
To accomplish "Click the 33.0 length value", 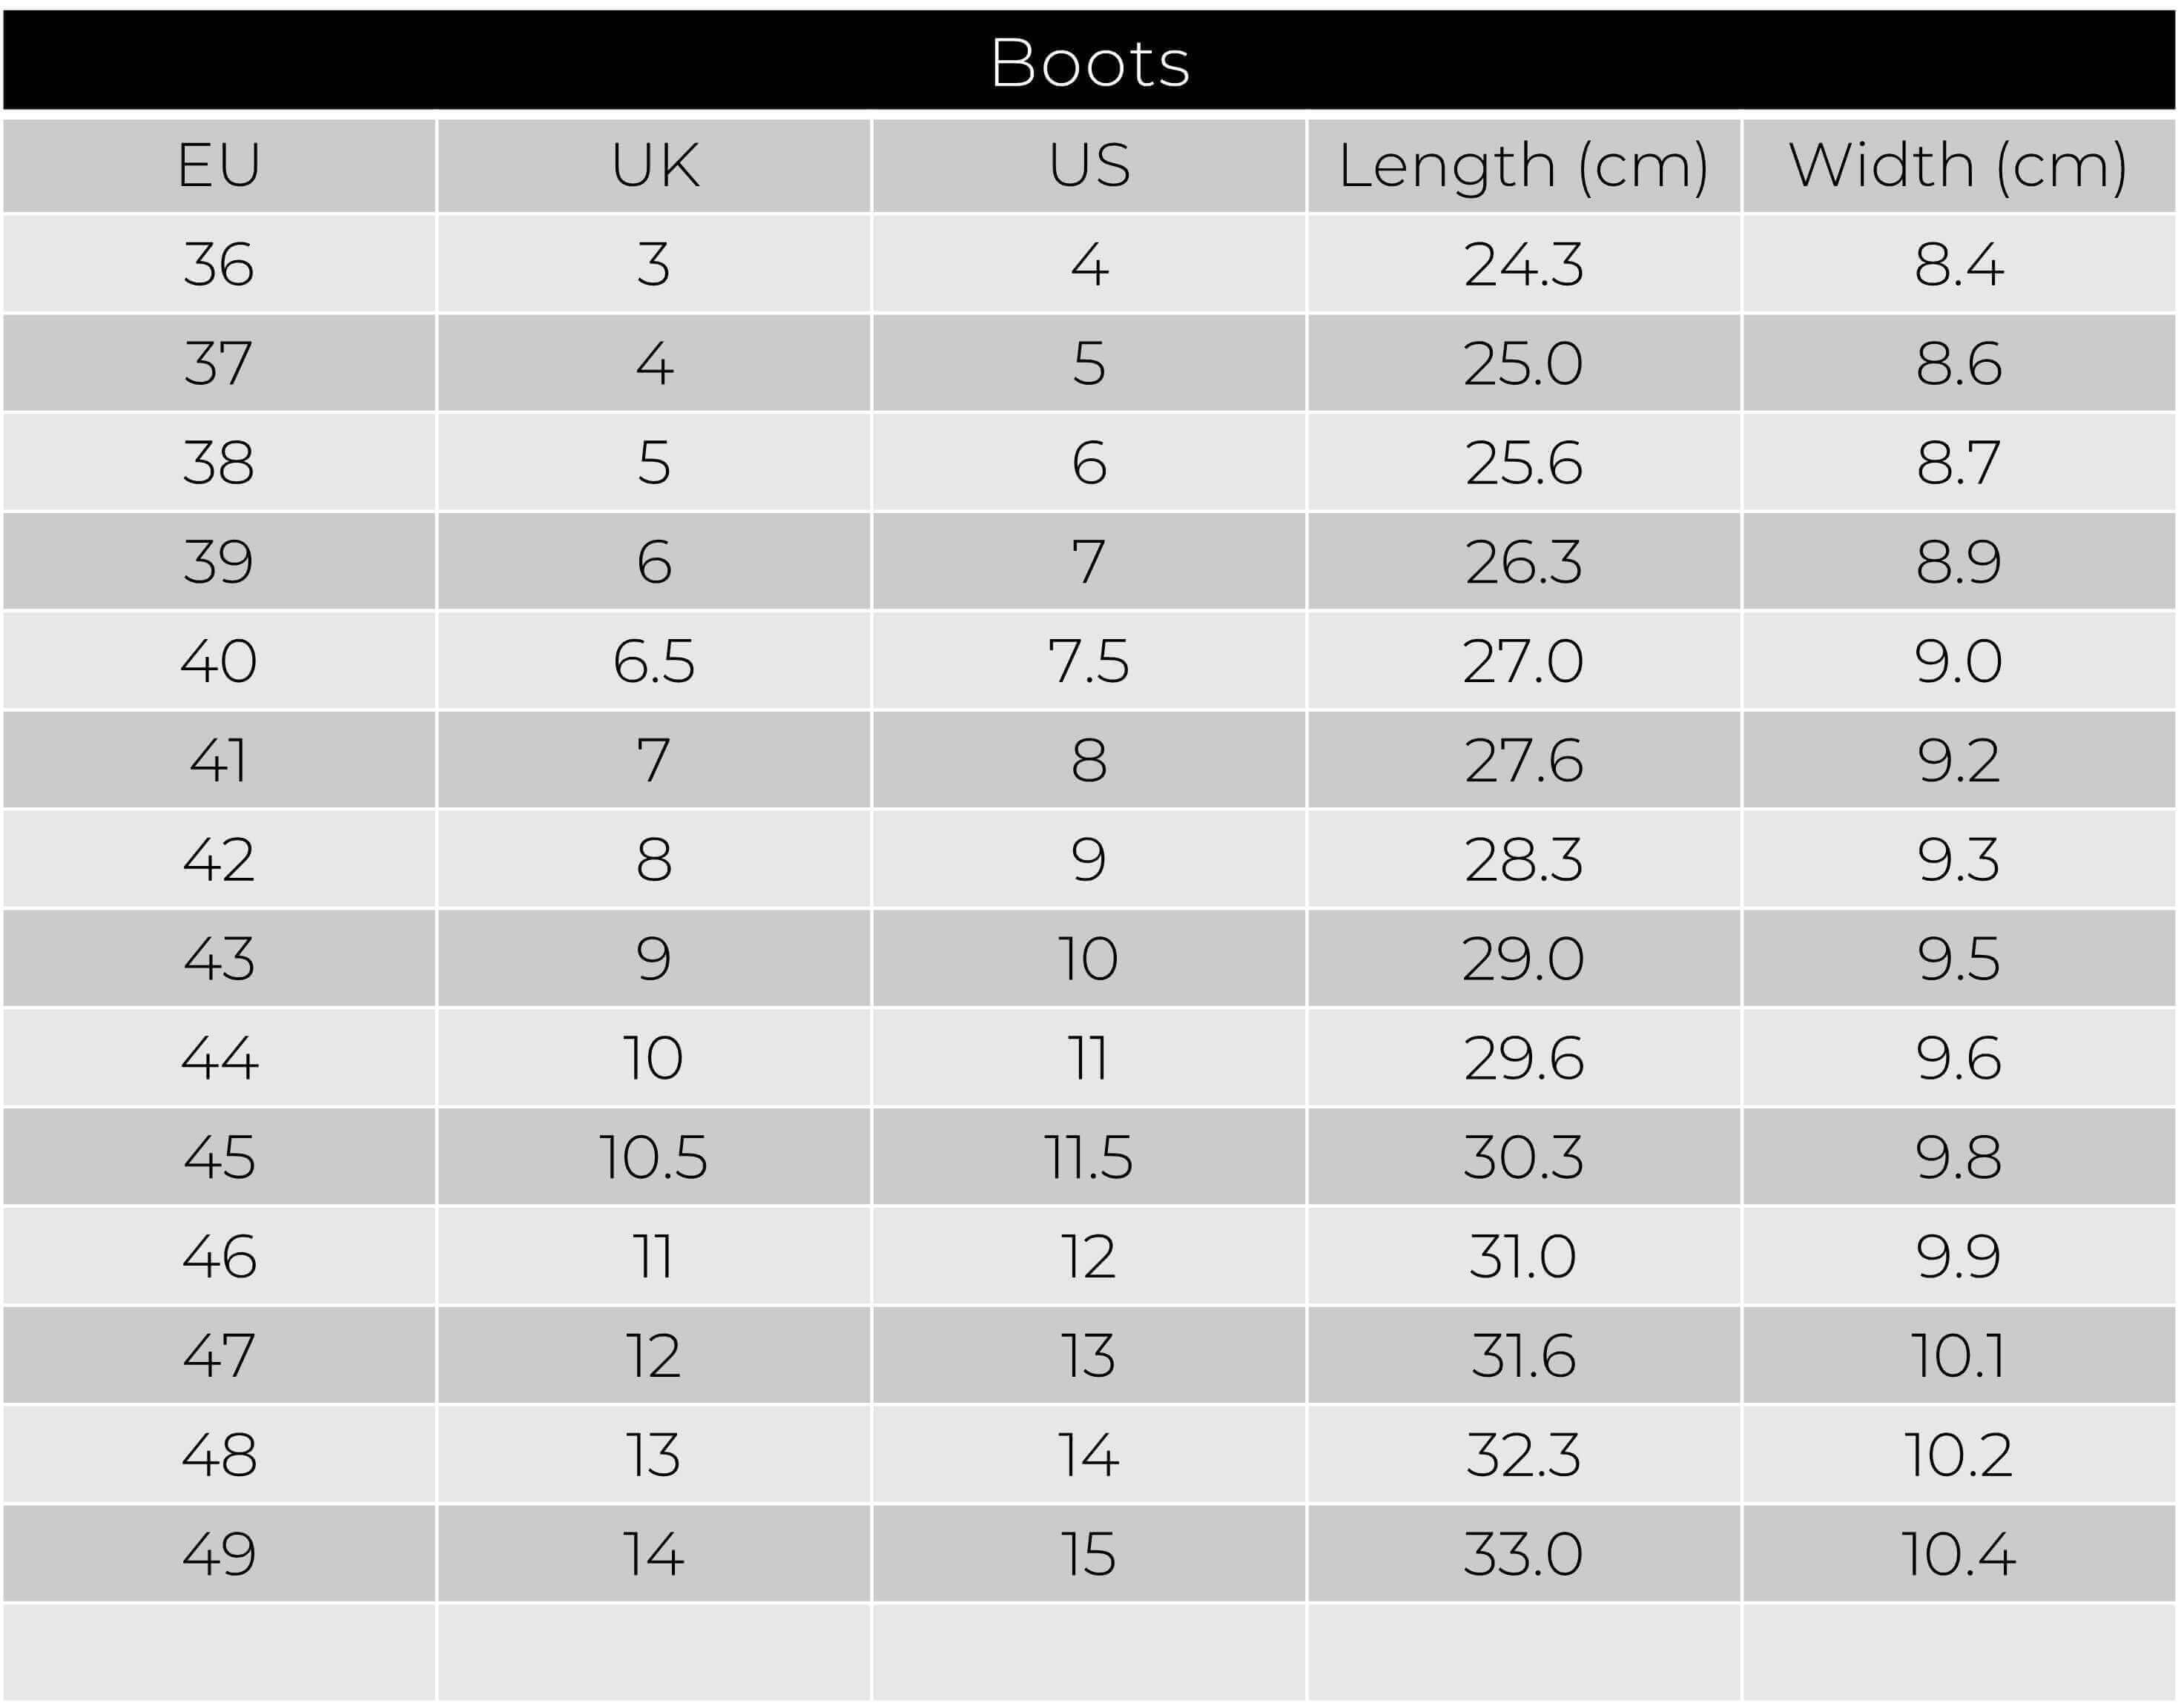I will 1523,1553.
